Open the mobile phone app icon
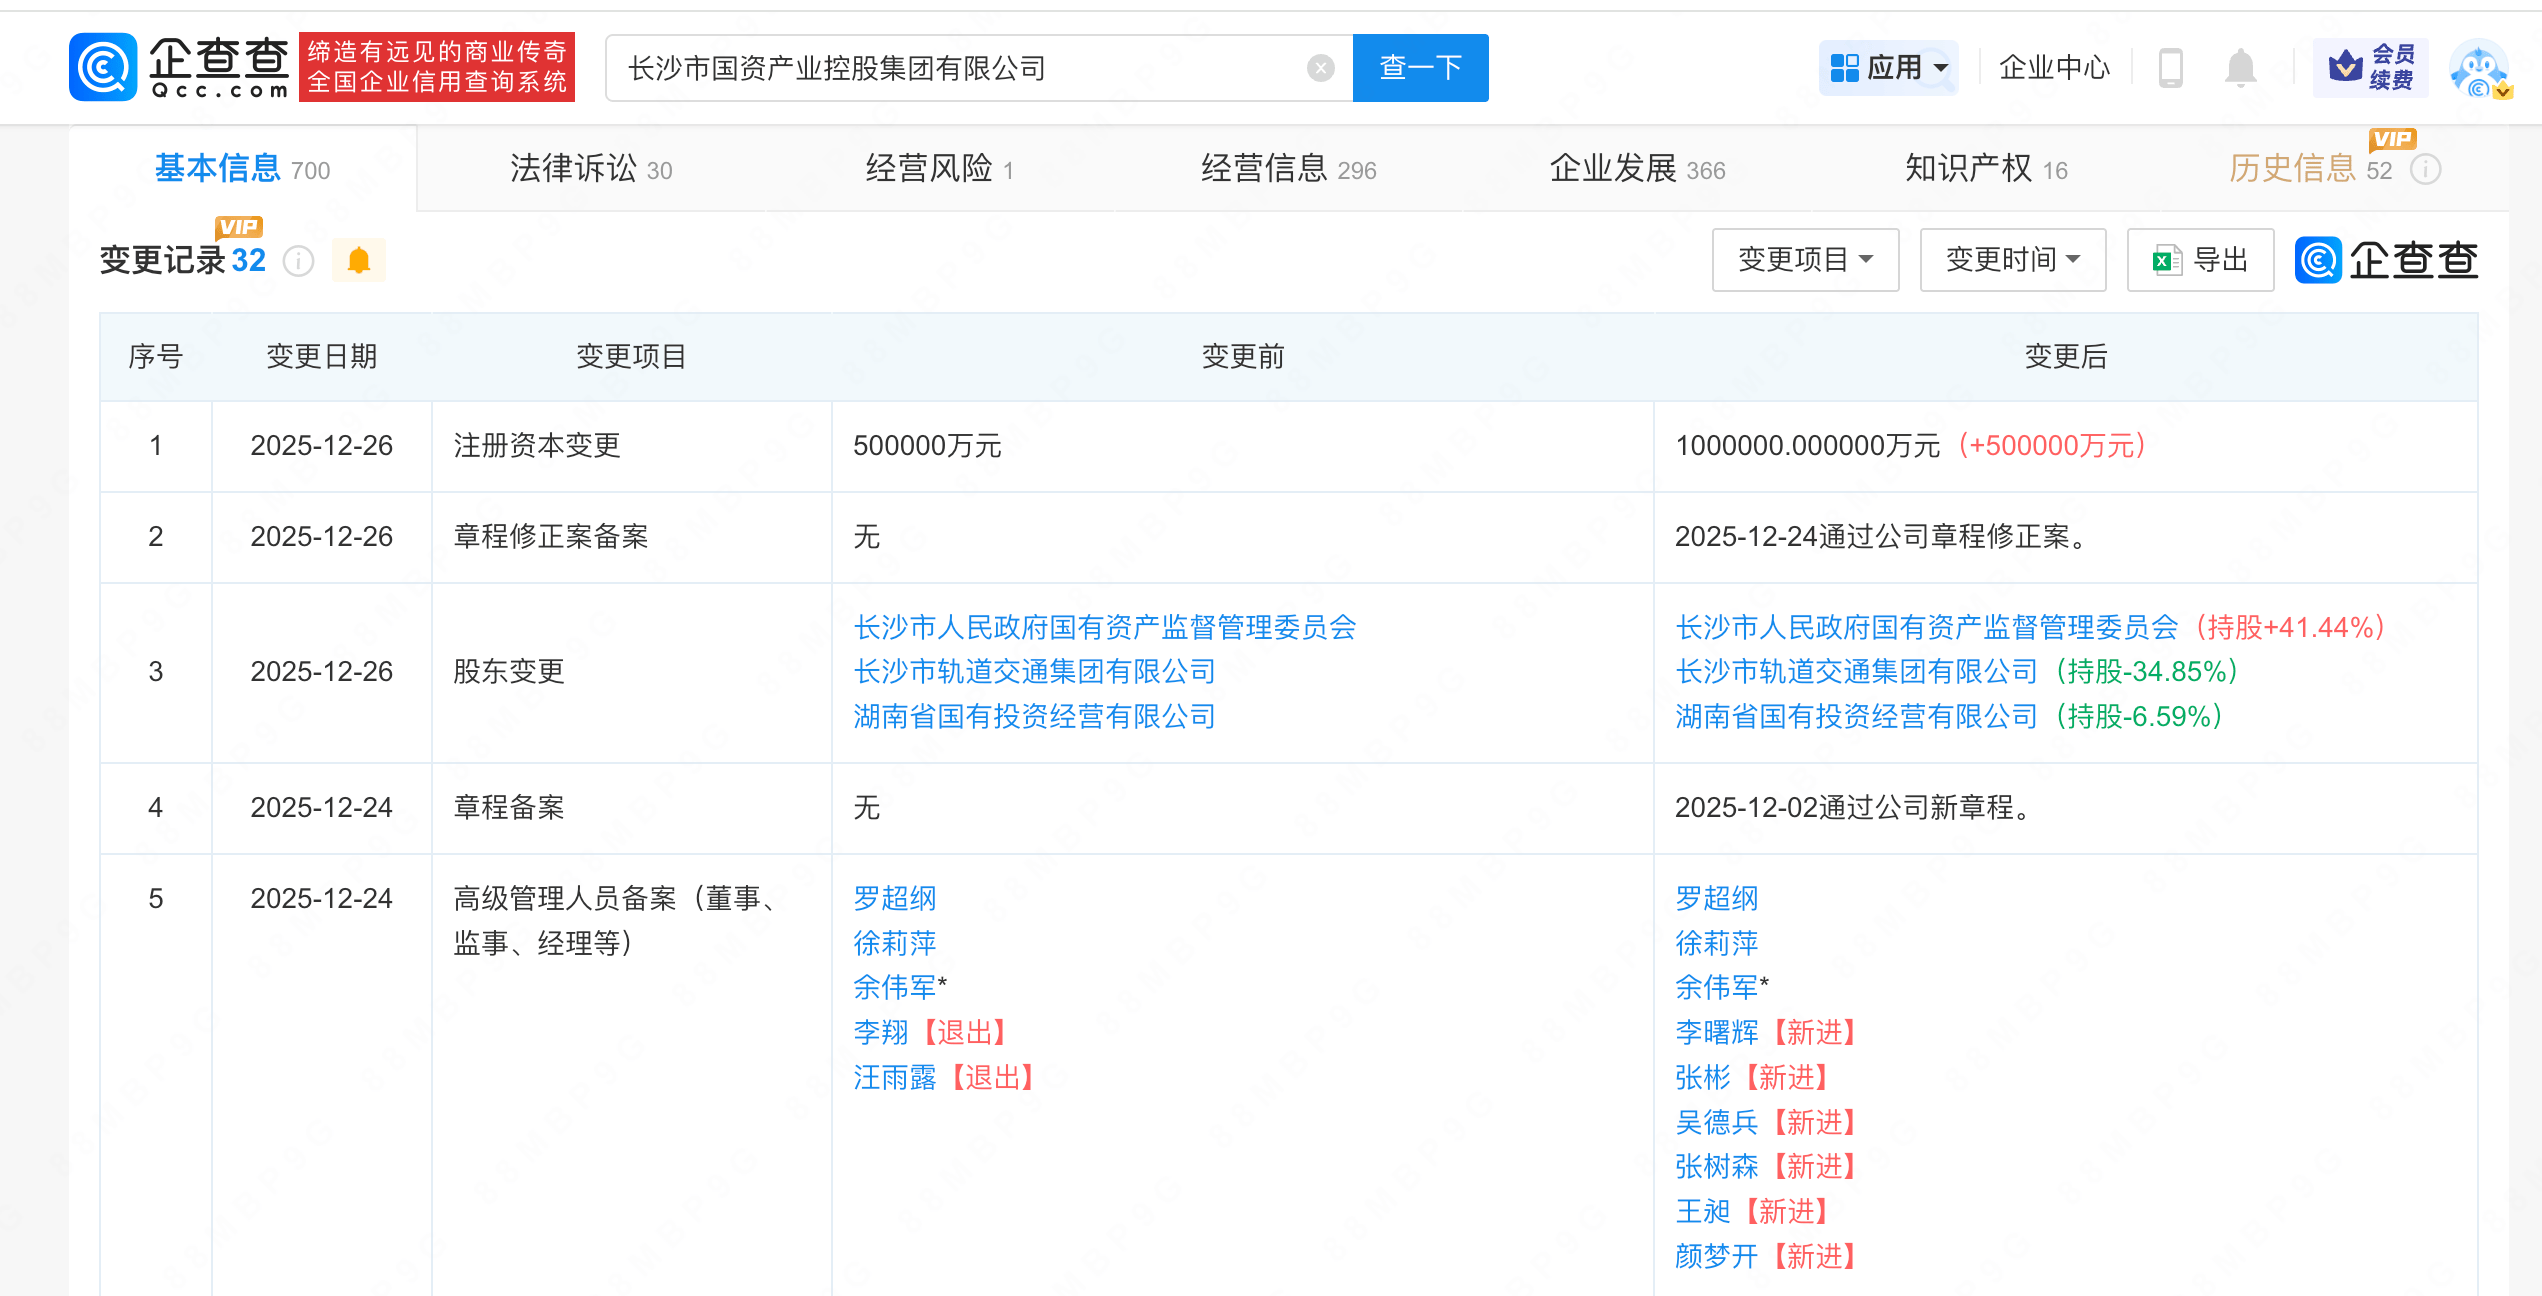Screen dimensions: 2542x1296 pos(2170,68)
